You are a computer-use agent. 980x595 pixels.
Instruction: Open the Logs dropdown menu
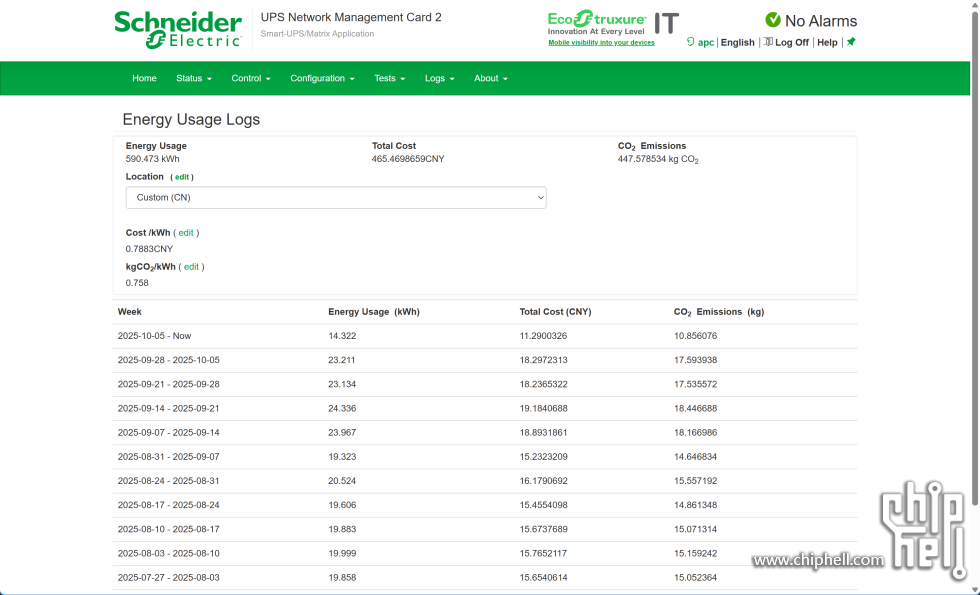(439, 78)
